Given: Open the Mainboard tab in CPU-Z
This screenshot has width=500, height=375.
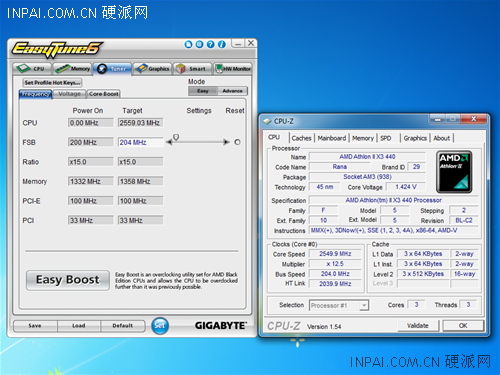Looking at the screenshot, I should tap(332, 138).
